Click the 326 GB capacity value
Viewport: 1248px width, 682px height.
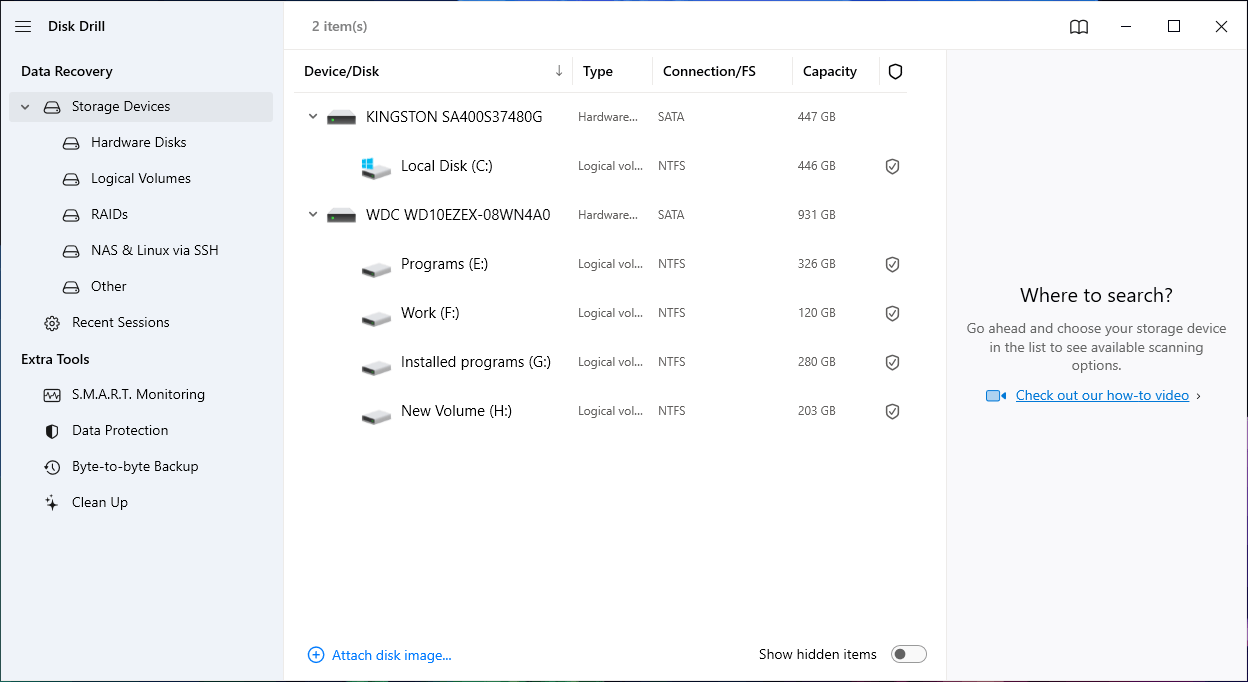pos(817,264)
